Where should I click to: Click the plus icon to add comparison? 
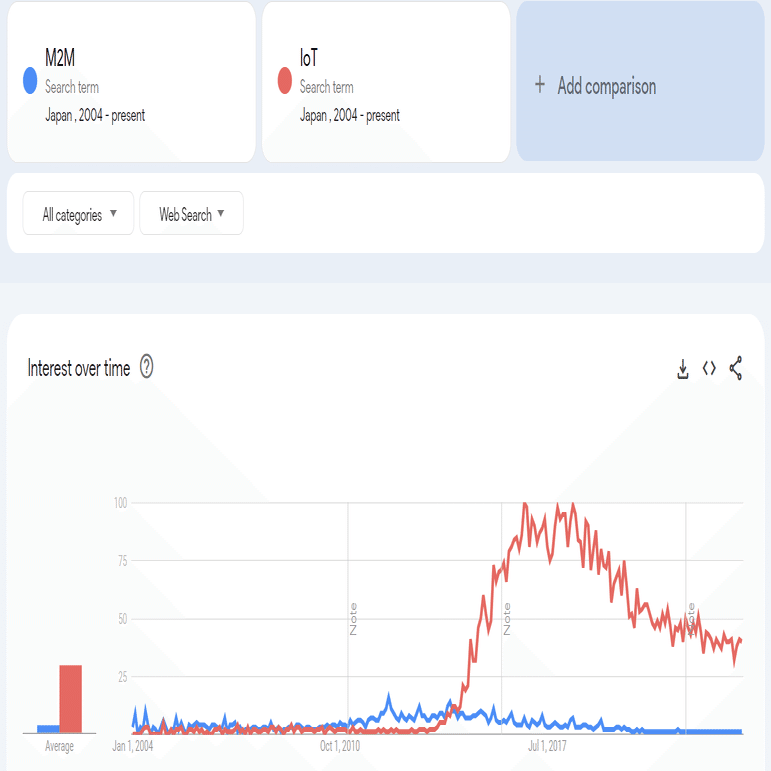click(540, 85)
